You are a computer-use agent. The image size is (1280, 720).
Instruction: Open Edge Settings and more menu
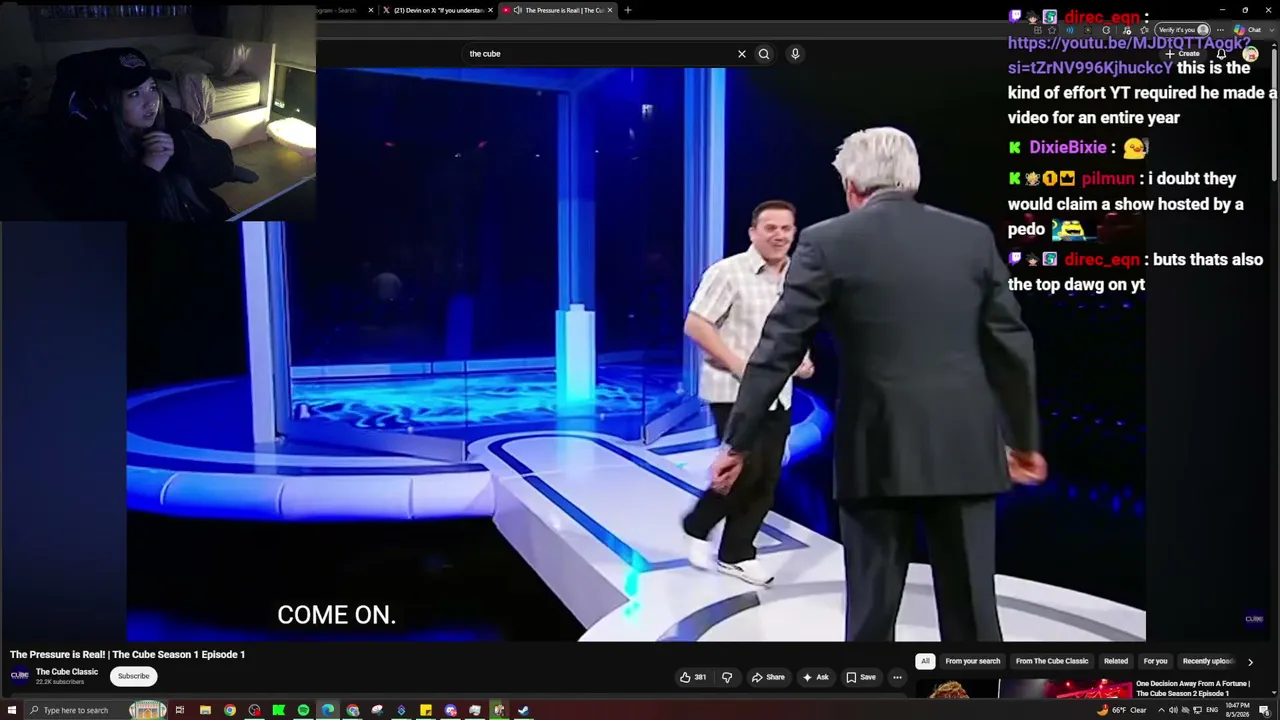point(1220,30)
